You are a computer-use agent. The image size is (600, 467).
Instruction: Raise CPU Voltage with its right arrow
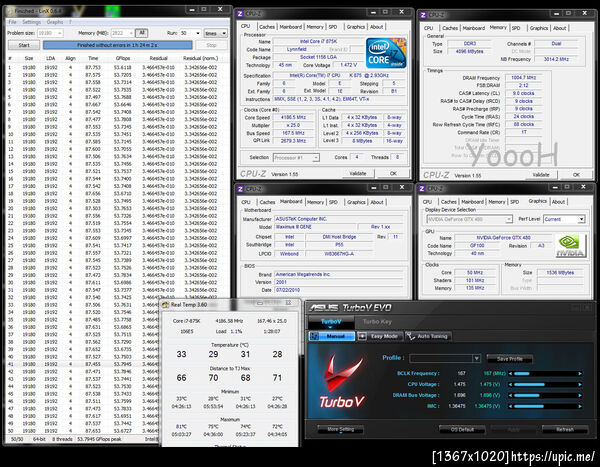pos(580,384)
